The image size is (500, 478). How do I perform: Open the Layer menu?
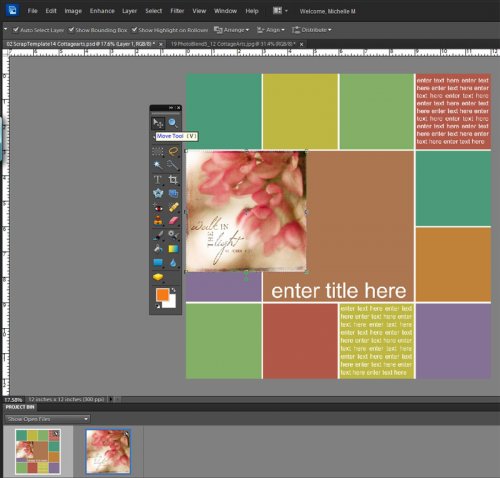(x=129, y=11)
